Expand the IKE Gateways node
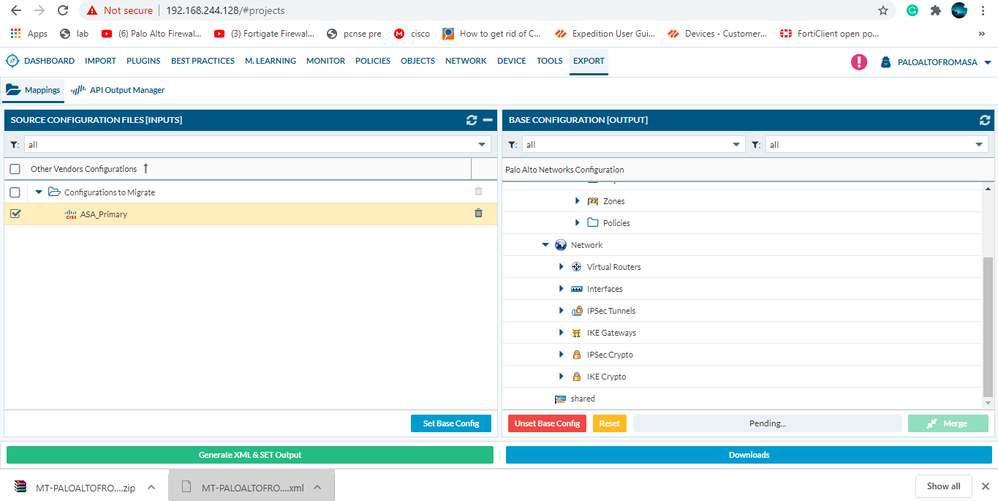 click(x=561, y=332)
